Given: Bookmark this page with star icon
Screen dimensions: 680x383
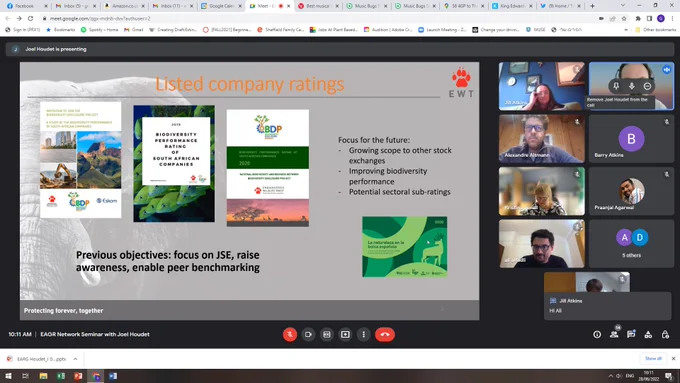Looking at the screenshot, I should pos(624,19).
